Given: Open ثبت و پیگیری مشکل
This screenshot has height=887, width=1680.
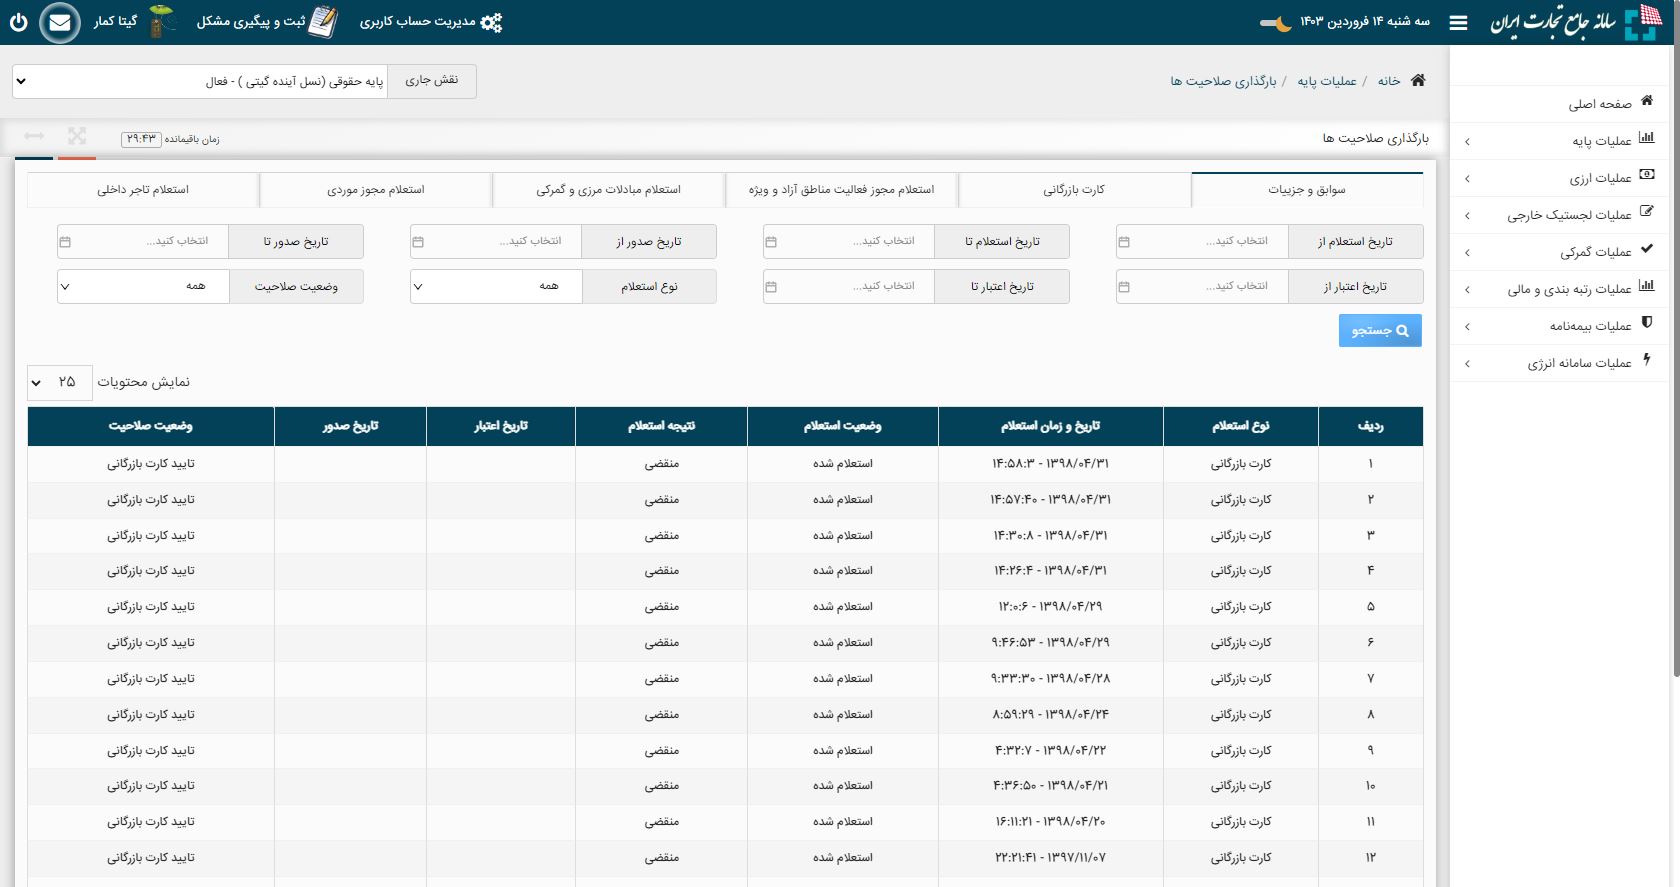Looking at the screenshot, I should [267, 21].
